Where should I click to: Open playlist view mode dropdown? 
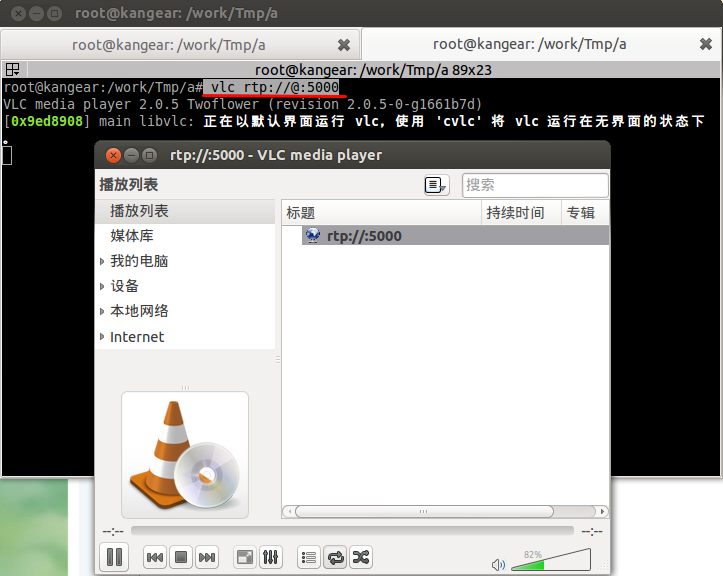[x=436, y=185]
